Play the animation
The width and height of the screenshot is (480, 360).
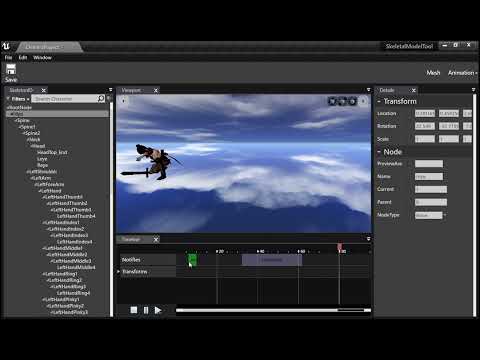coord(158,310)
